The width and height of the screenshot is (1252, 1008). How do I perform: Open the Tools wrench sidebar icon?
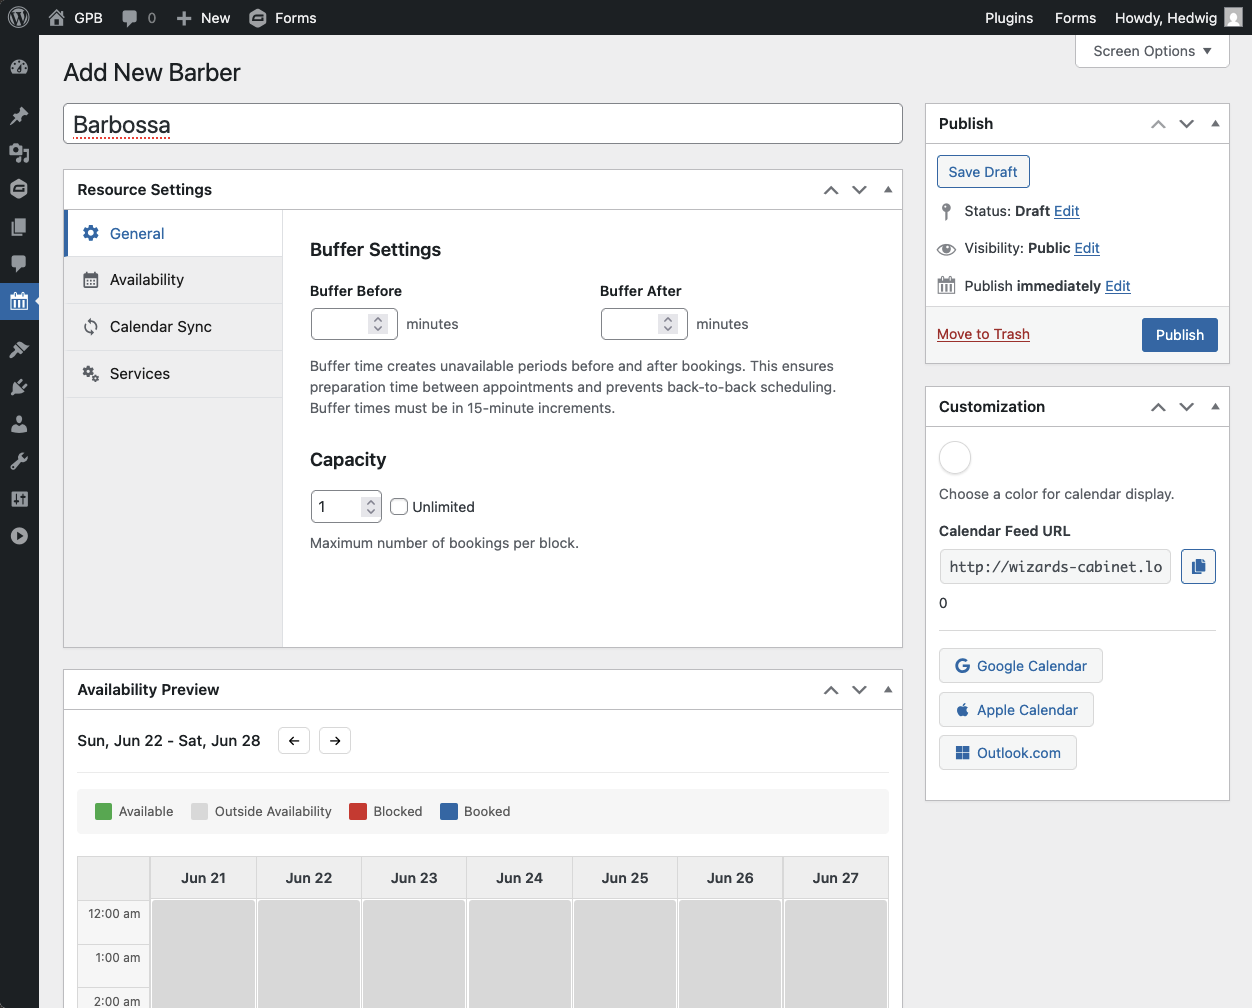point(19,461)
